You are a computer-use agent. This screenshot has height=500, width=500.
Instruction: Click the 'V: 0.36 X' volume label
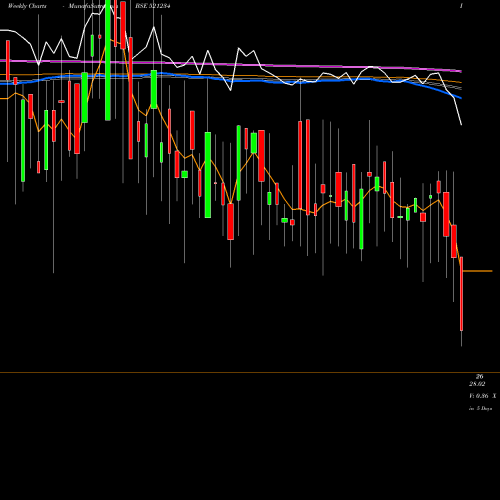pyautogui.click(x=482, y=396)
